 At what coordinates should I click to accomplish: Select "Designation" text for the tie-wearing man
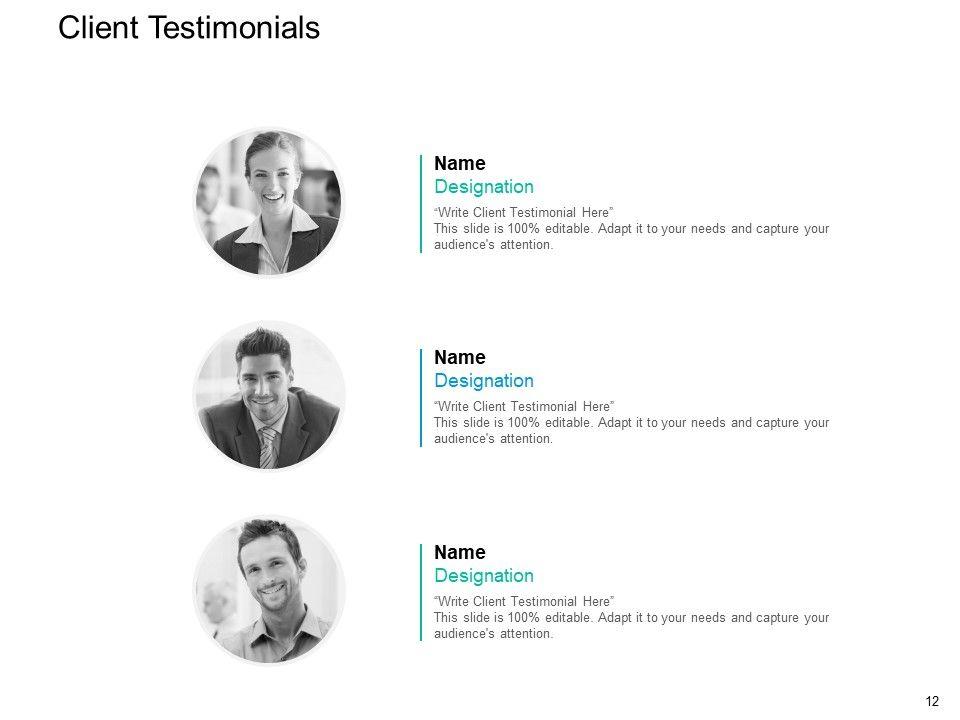click(x=484, y=381)
